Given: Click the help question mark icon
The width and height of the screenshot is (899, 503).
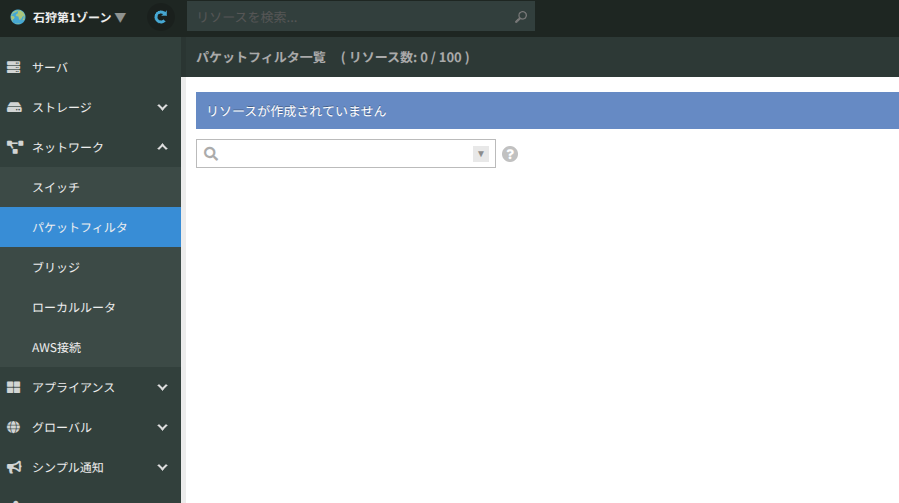Looking at the screenshot, I should (x=510, y=154).
